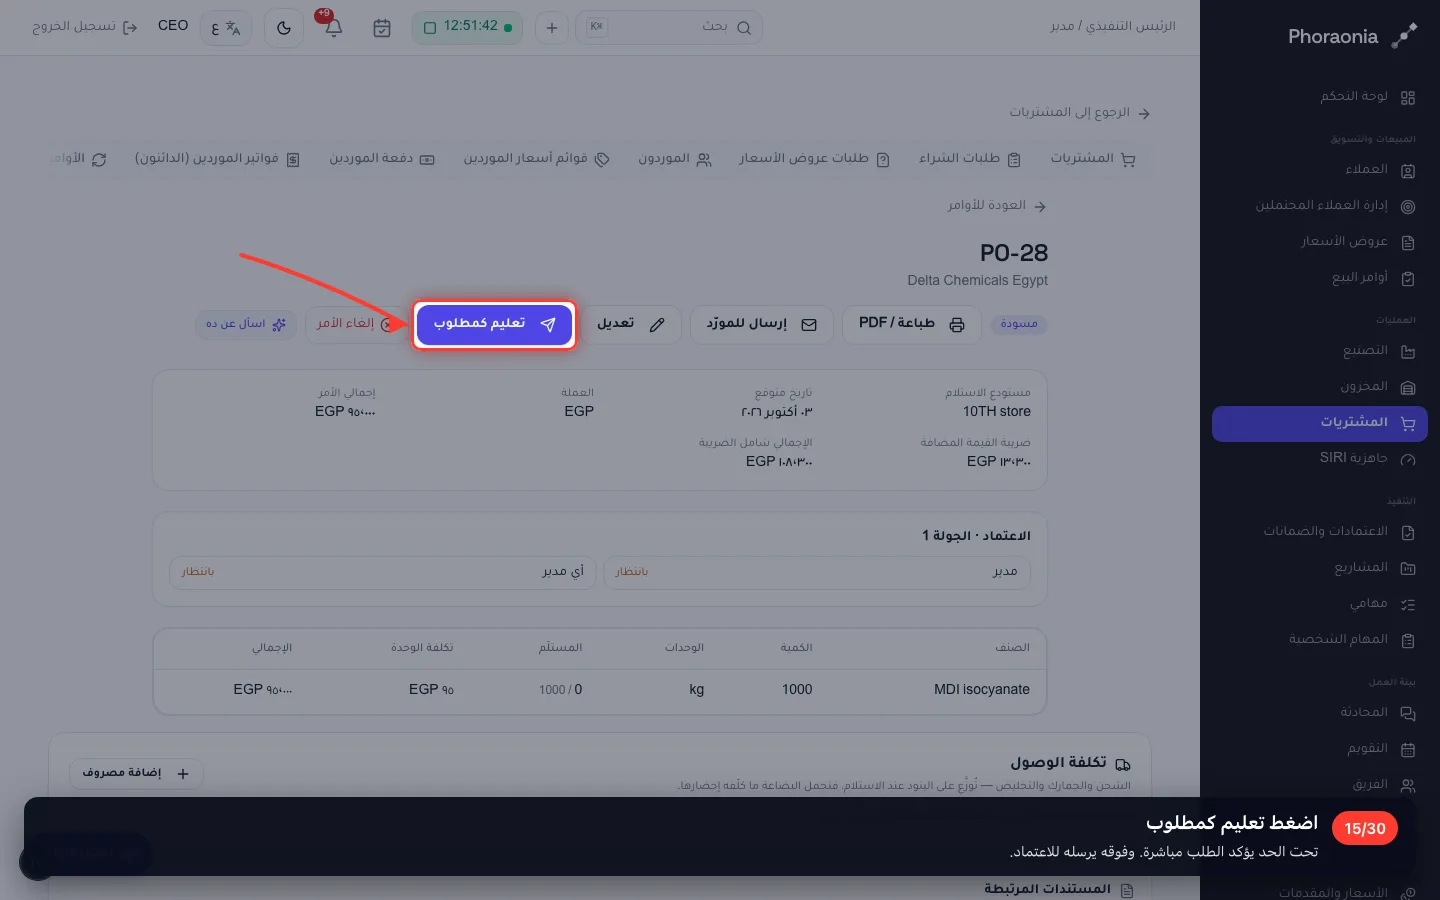Switch to 'قوائم أسعار الموردين' tab
Viewport: 1440px width, 900px height.
[536, 158]
